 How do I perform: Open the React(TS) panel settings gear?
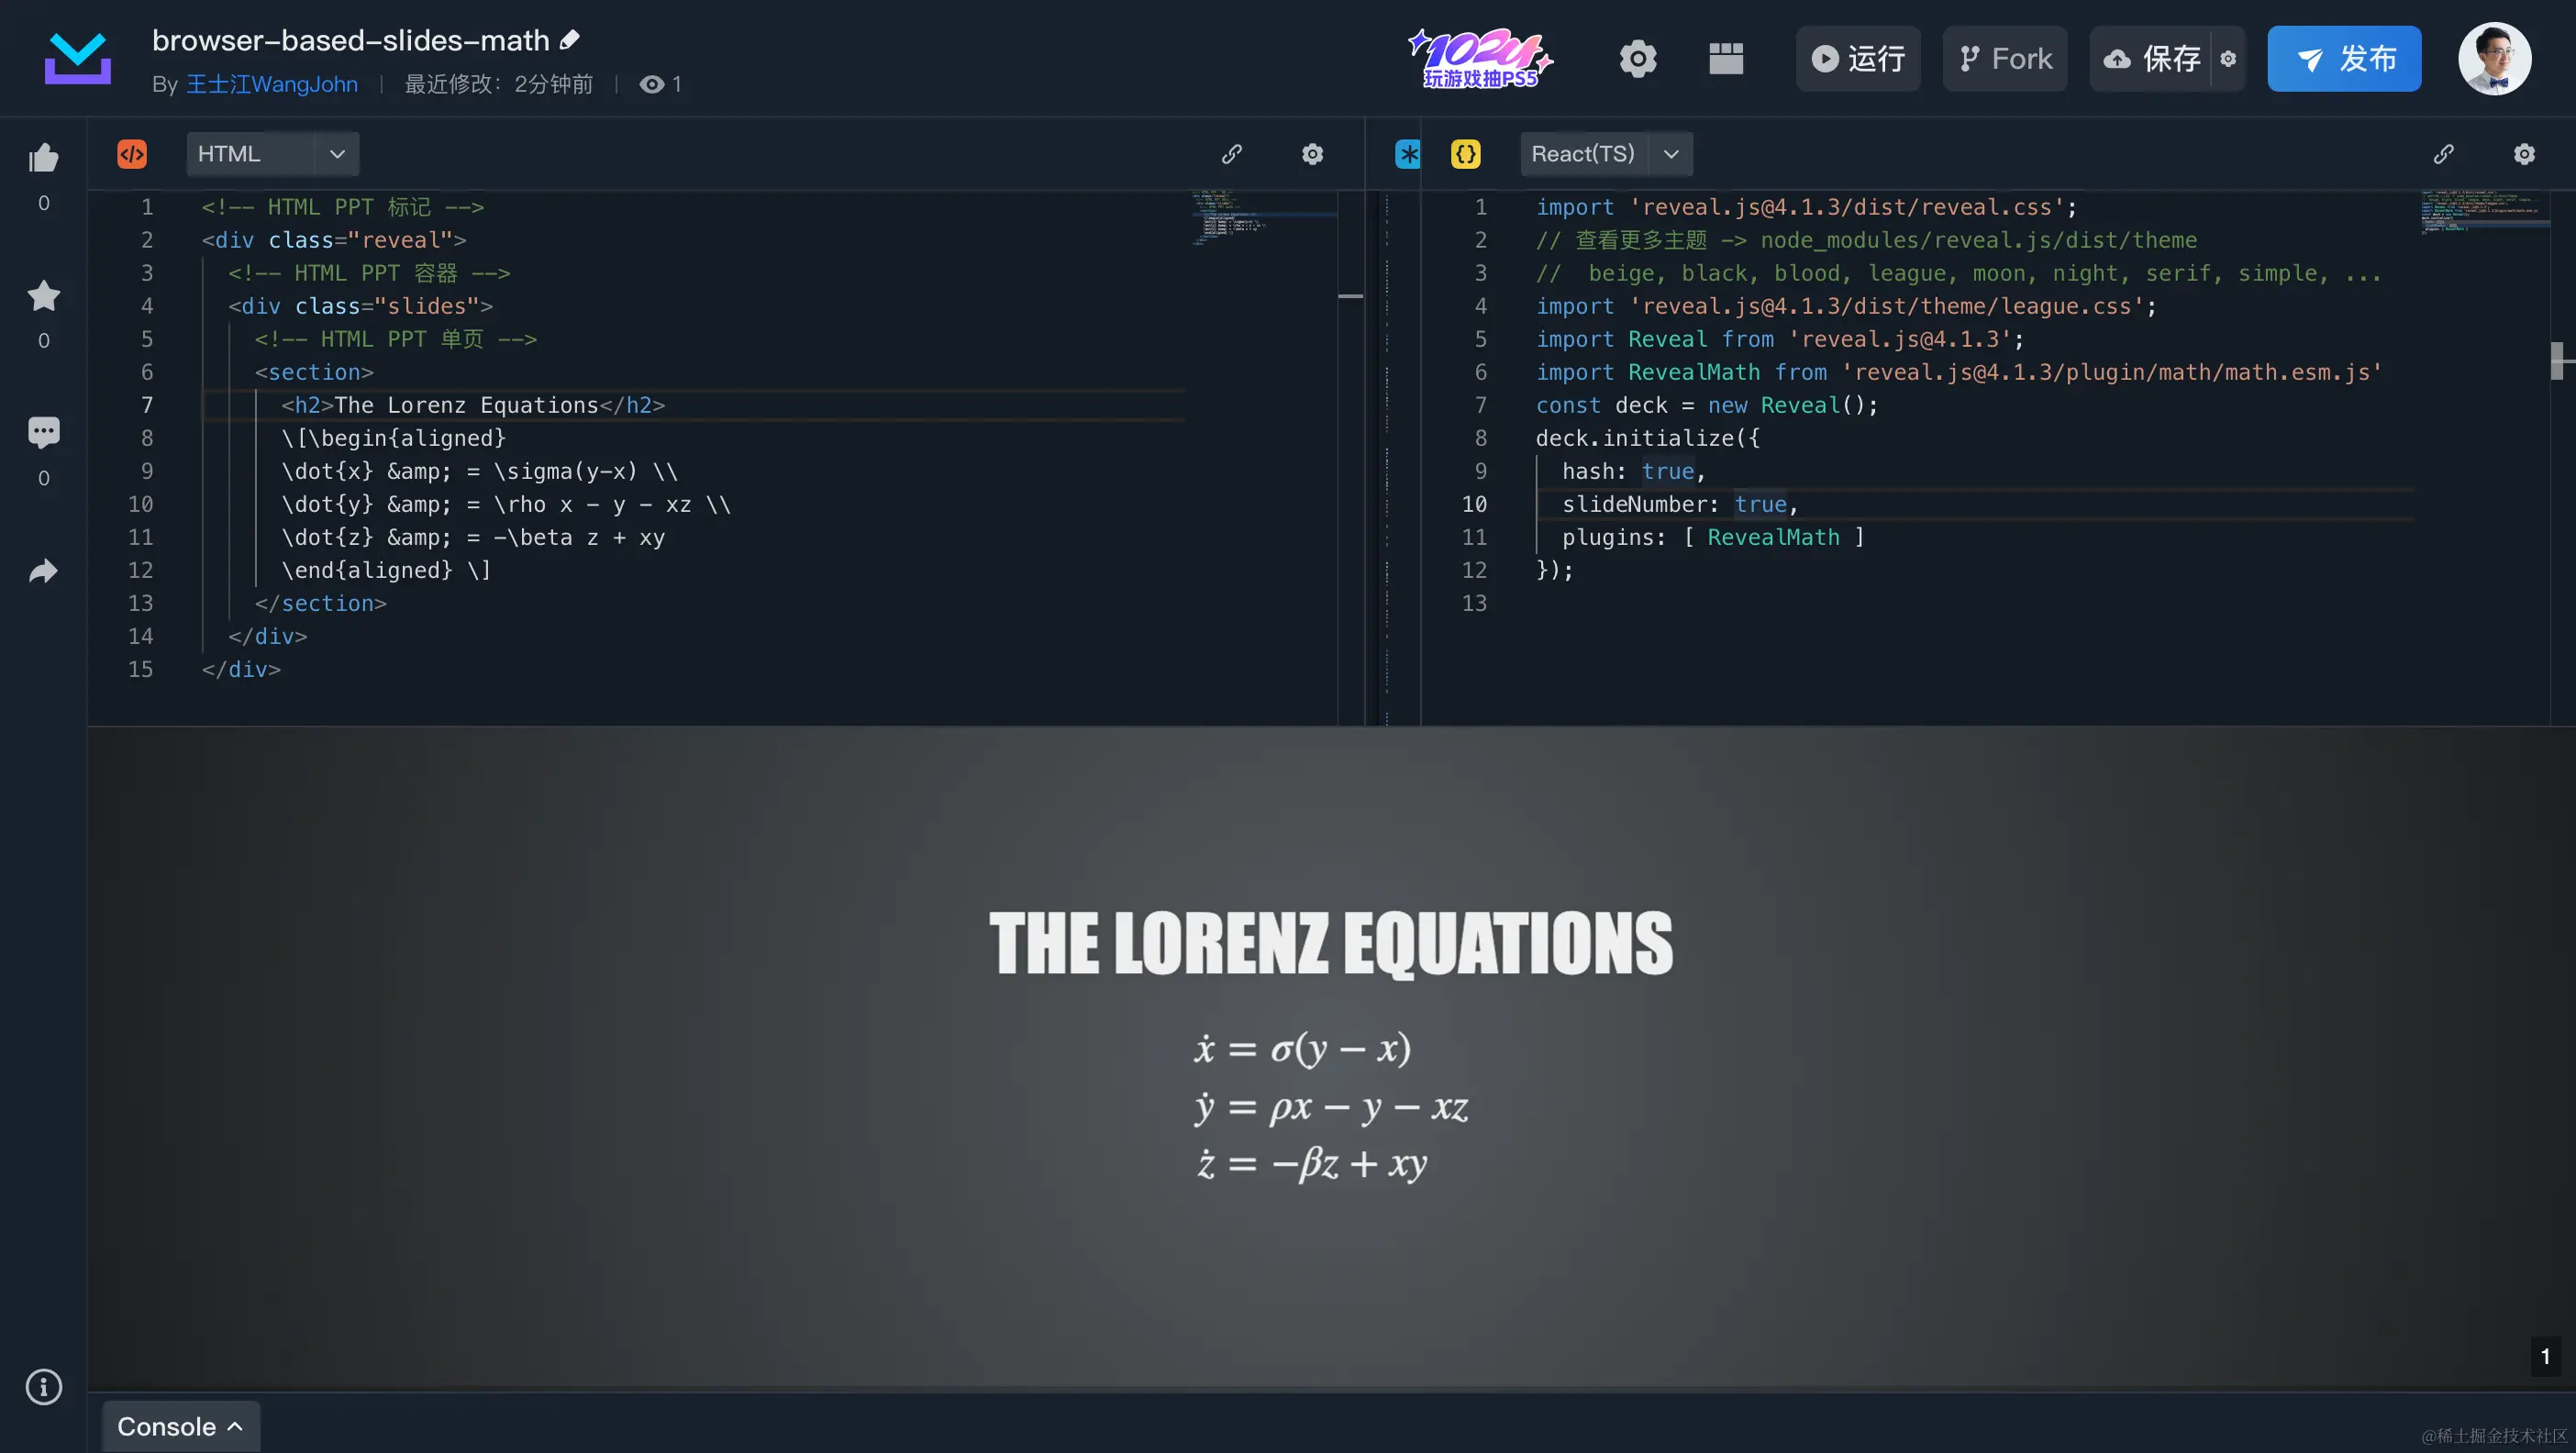pyautogui.click(x=2524, y=154)
